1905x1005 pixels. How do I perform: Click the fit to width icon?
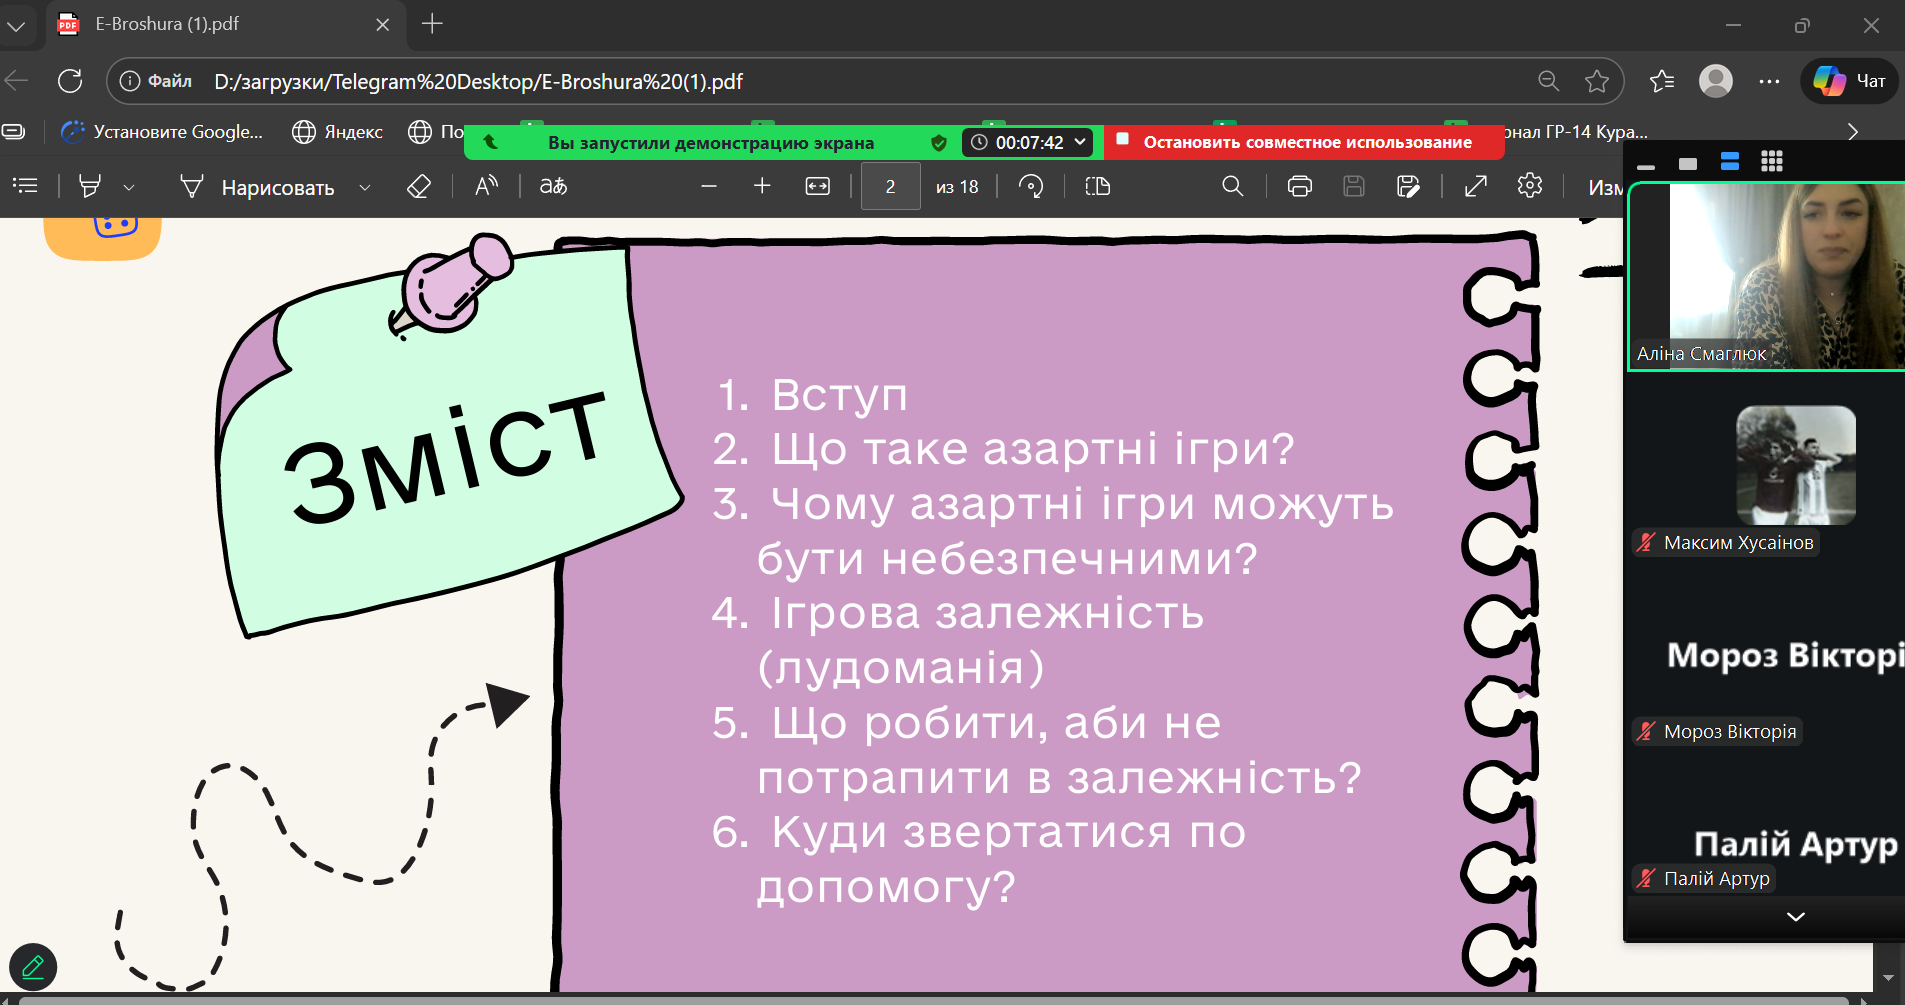coord(818,187)
